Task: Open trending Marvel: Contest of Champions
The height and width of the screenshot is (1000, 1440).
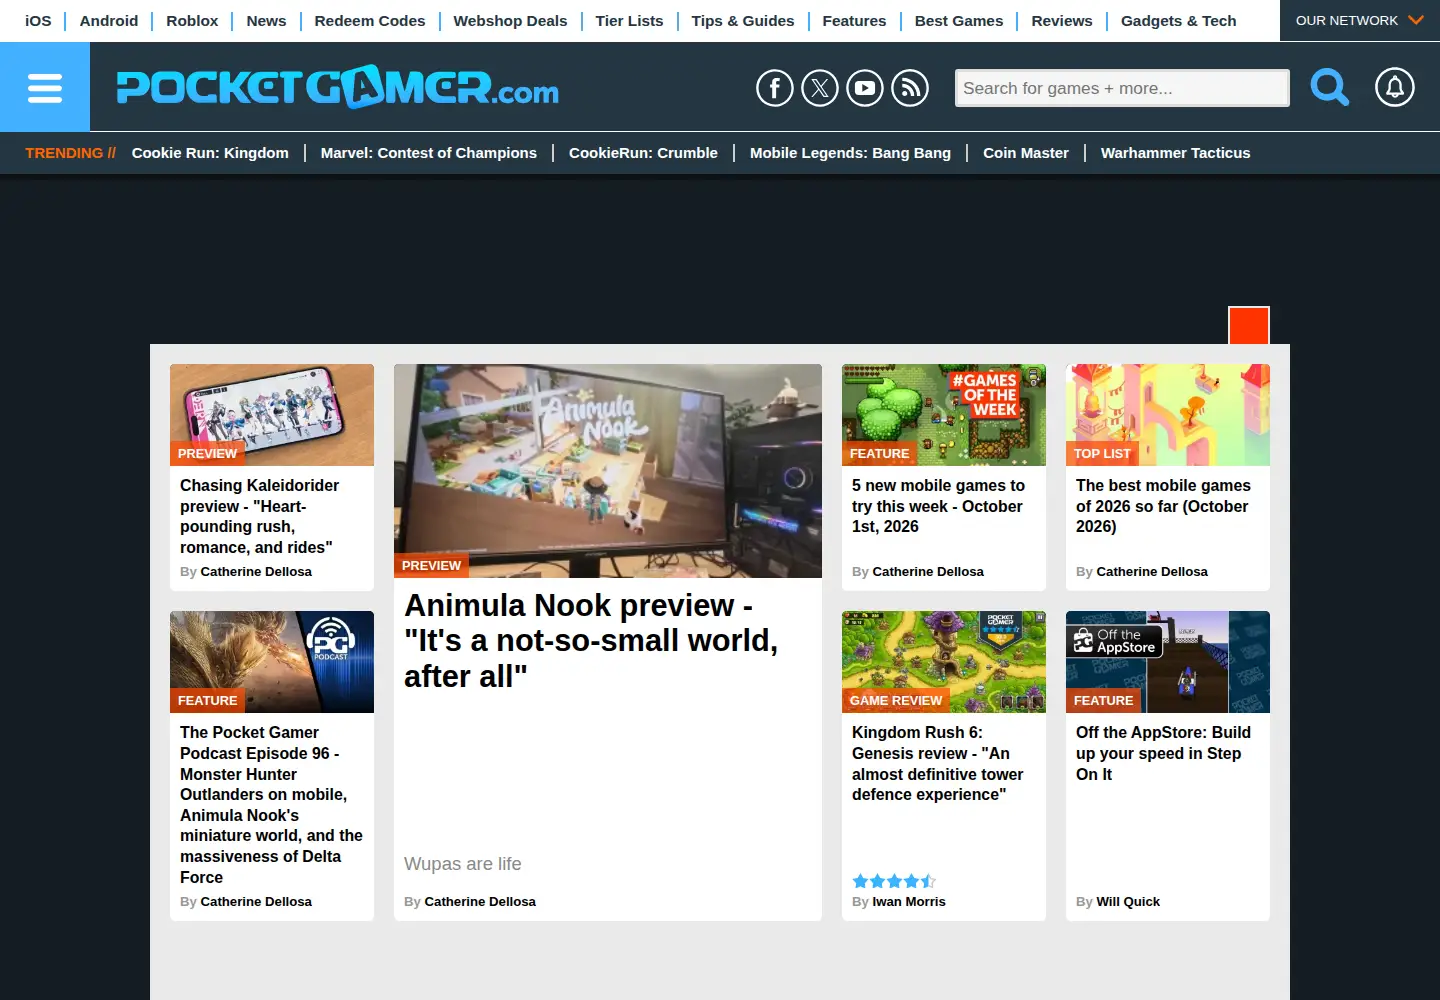Action: click(x=429, y=153)
